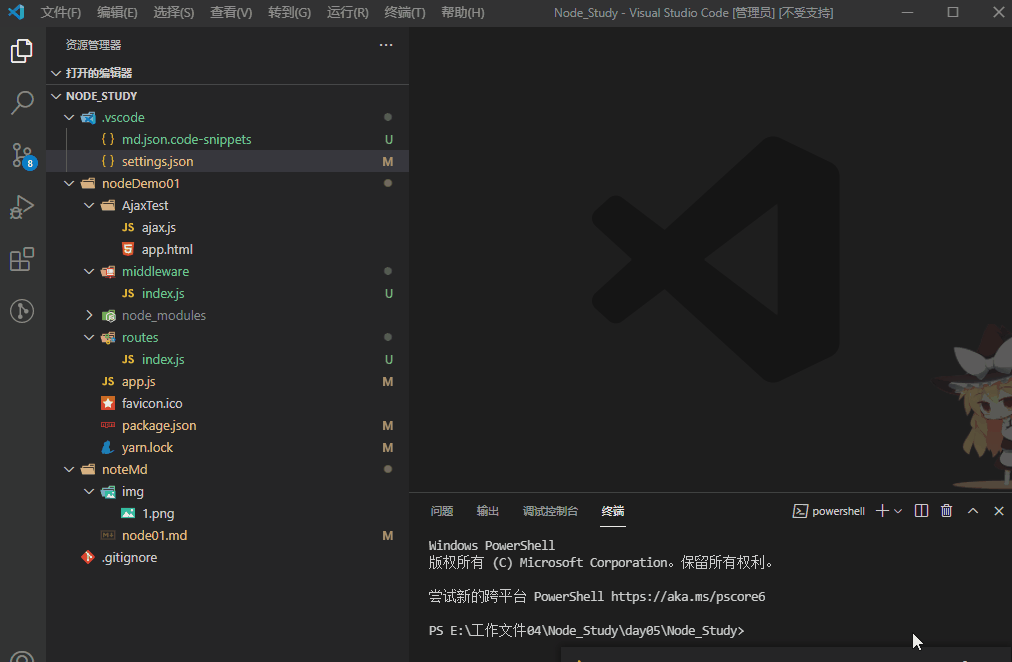Open the Search view in activity bar

click(22, 103)
